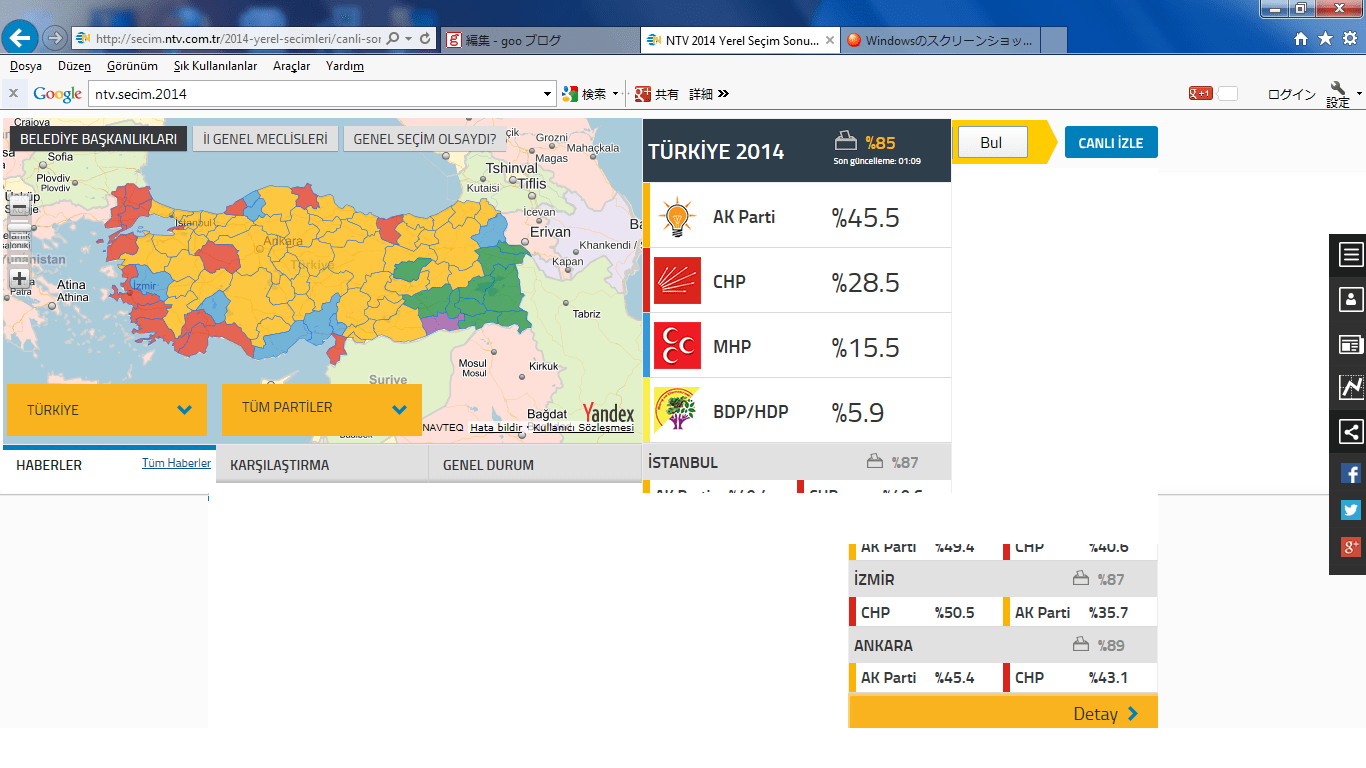Share on Twitter via sidebar icon

pyautogui.click(x=1351, y=510)
